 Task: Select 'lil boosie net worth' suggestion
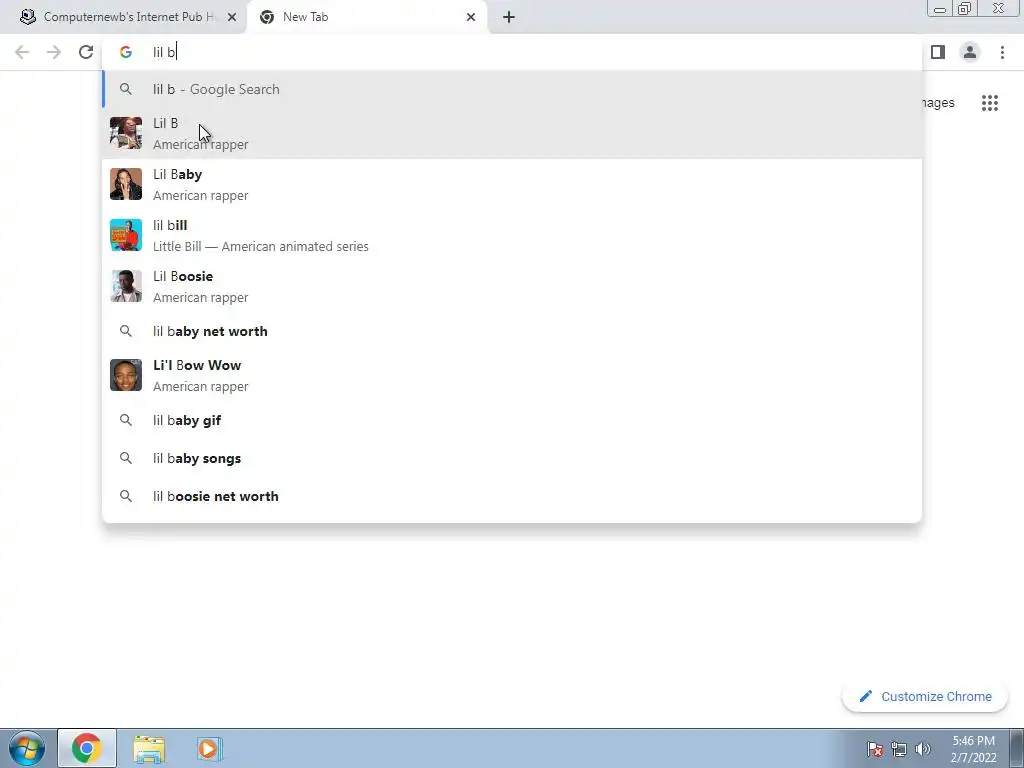coord(512,496)
